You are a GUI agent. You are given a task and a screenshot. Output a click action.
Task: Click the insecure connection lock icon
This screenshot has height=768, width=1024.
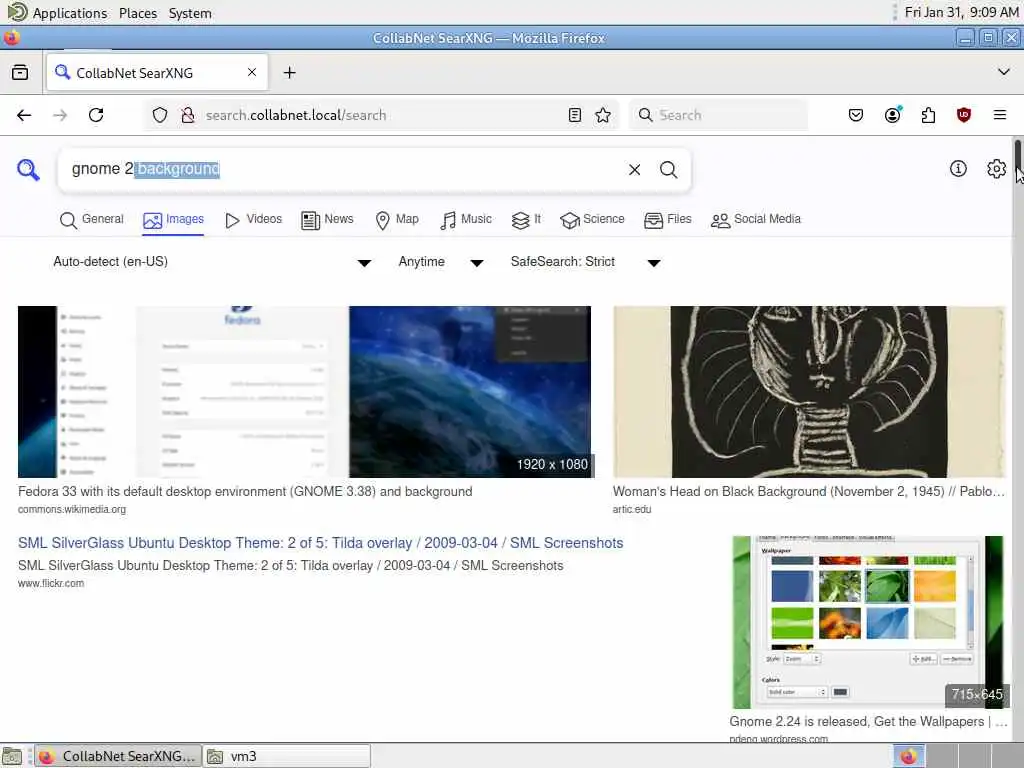(188, 115)
